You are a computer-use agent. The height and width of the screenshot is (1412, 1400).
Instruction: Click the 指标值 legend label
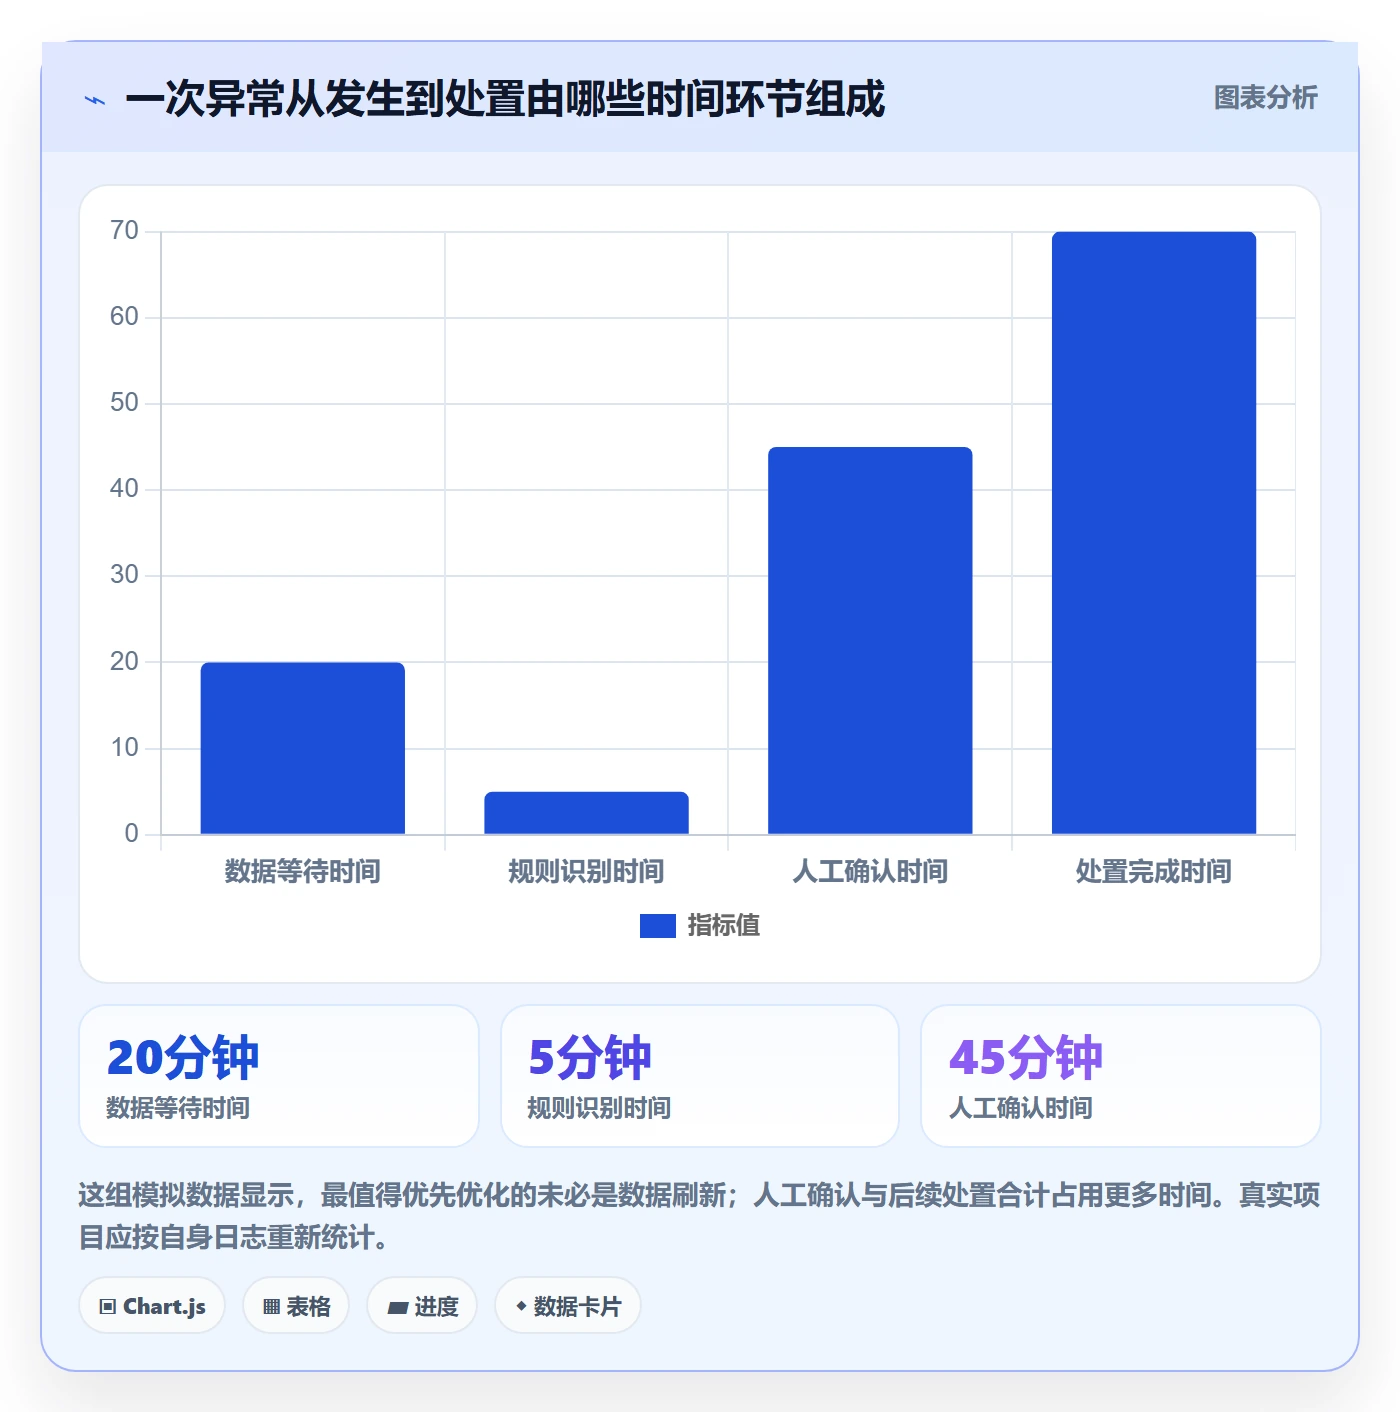(x=724, y=926)
